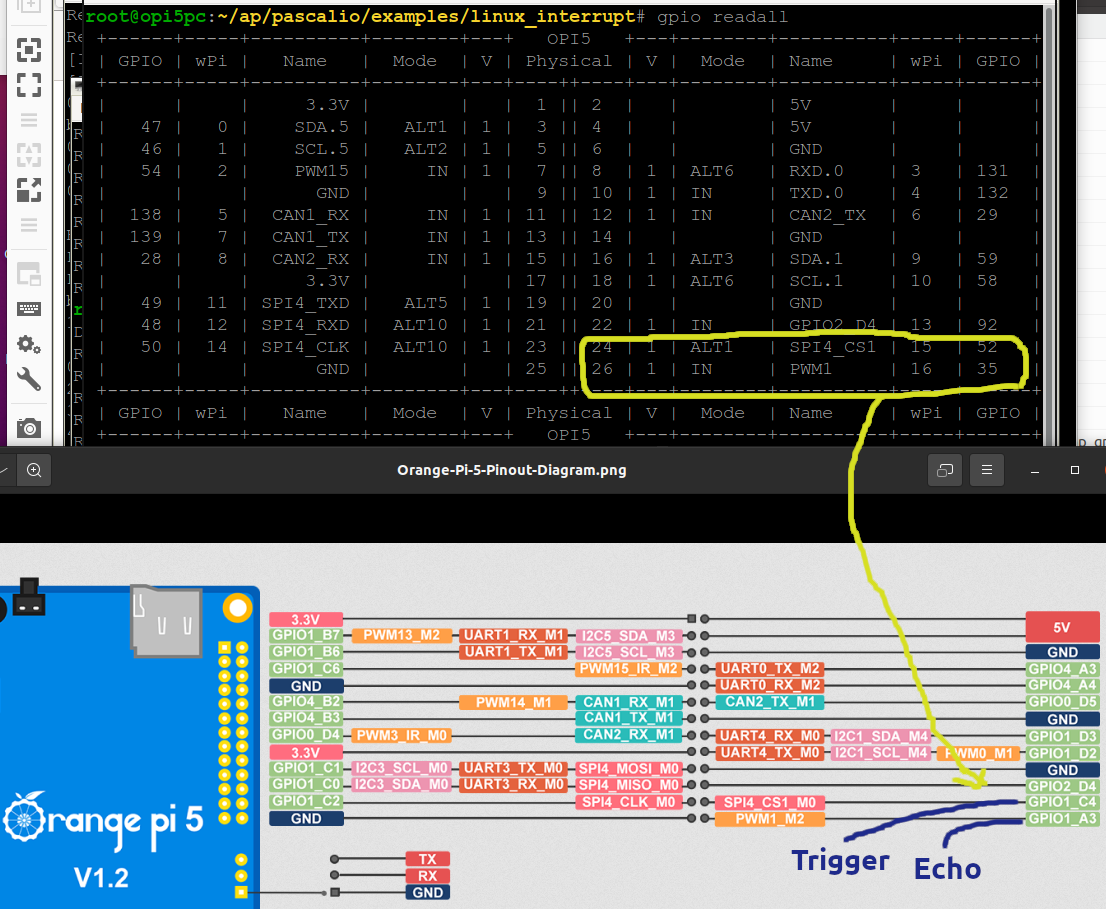The height and width of the screenshot is (909, 1106).
Task: Click the SPI4_TXD cell in the terminal table
Action: pos(305,303)
